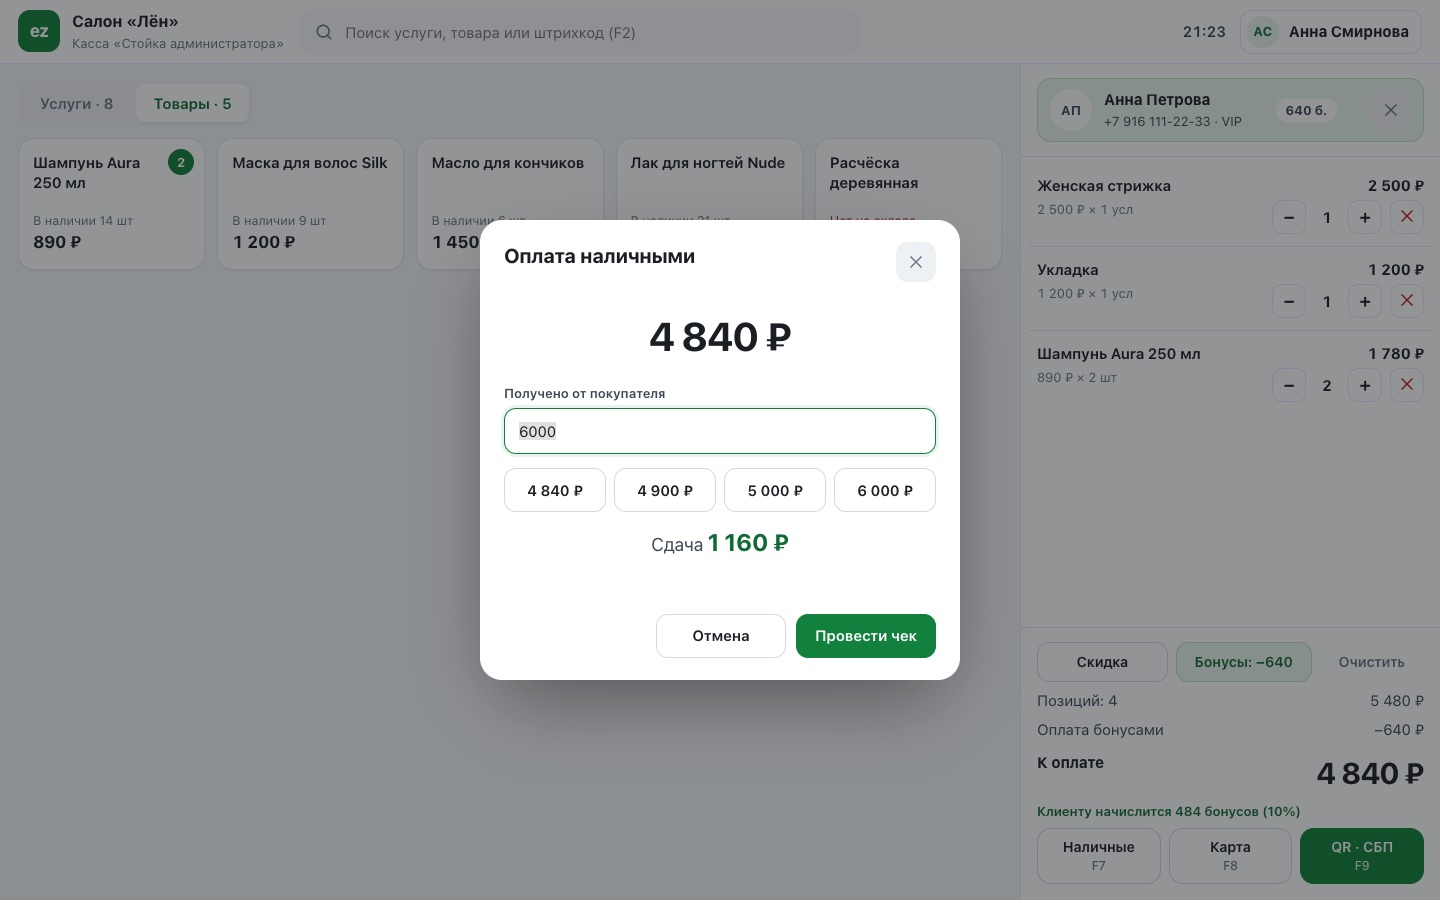The image size is (1440, 900).
Task: Increase quantity of Женская стрижка
Action: pos(1365,217)
